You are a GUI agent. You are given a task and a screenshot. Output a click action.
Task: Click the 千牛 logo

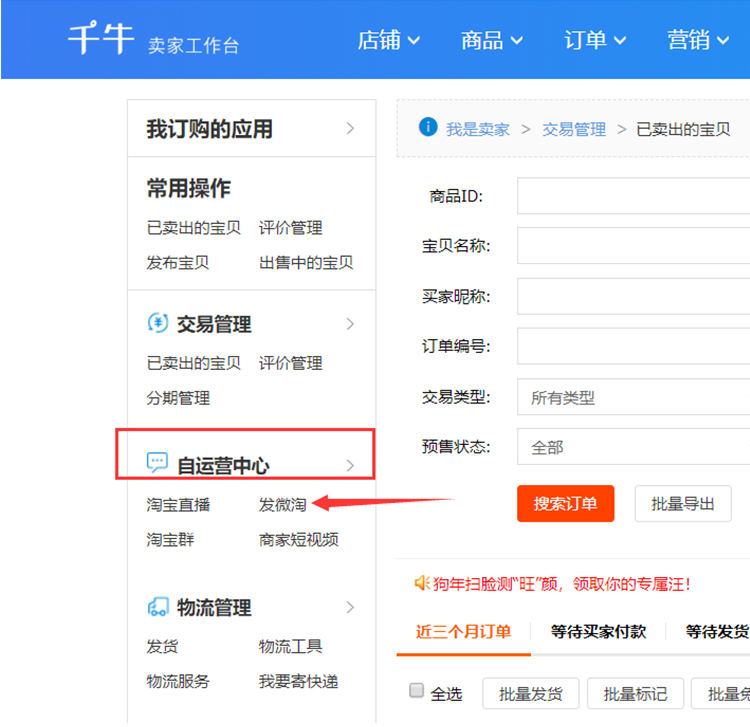coord(101,38)
